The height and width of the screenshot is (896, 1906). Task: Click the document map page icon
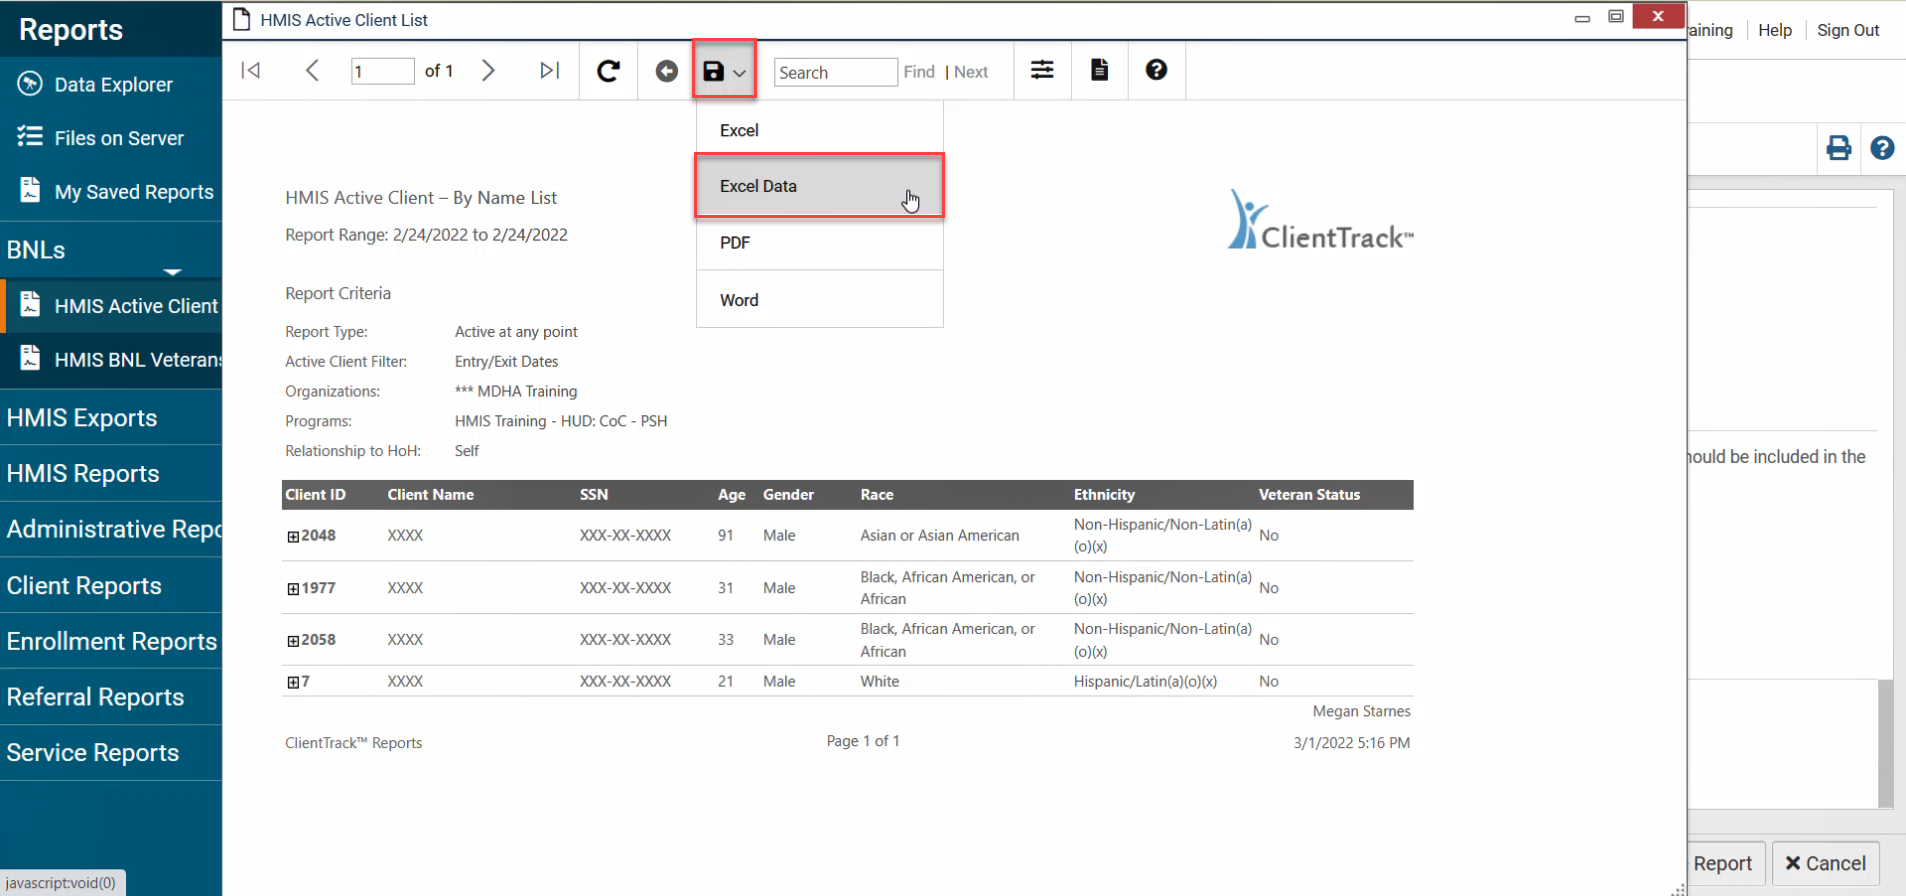pos(1099,70)
